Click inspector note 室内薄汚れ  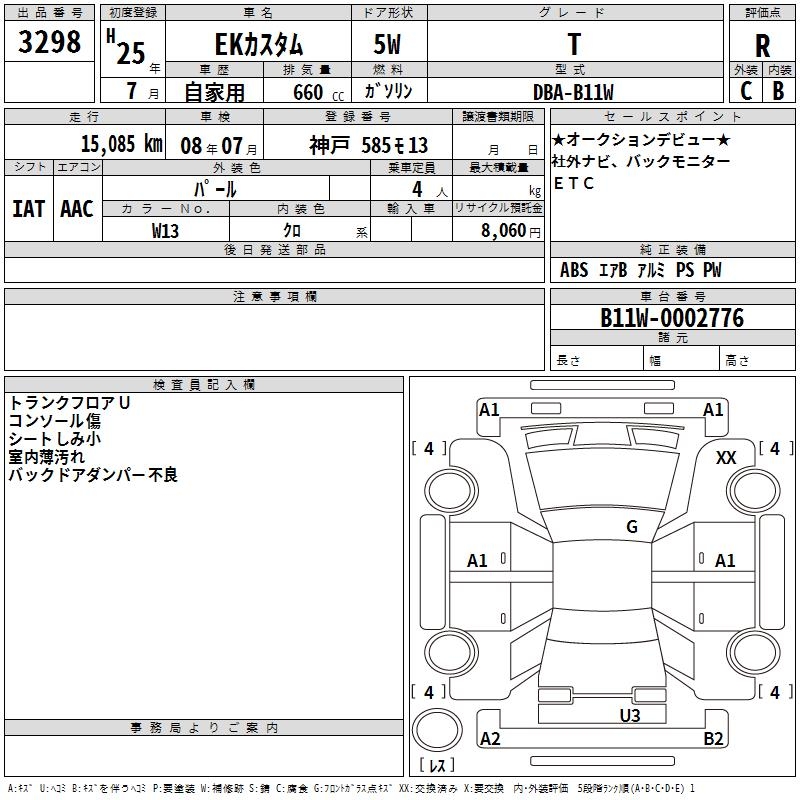46,457
